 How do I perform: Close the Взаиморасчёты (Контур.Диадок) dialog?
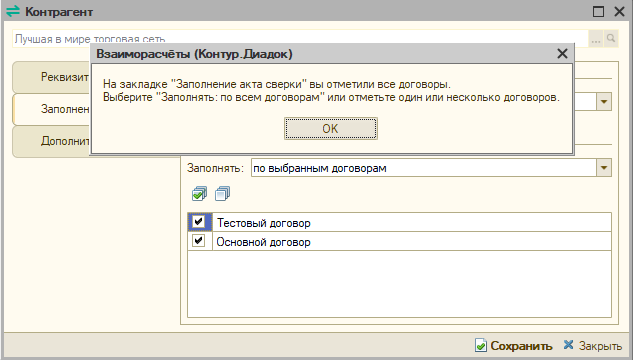[562, 54]
